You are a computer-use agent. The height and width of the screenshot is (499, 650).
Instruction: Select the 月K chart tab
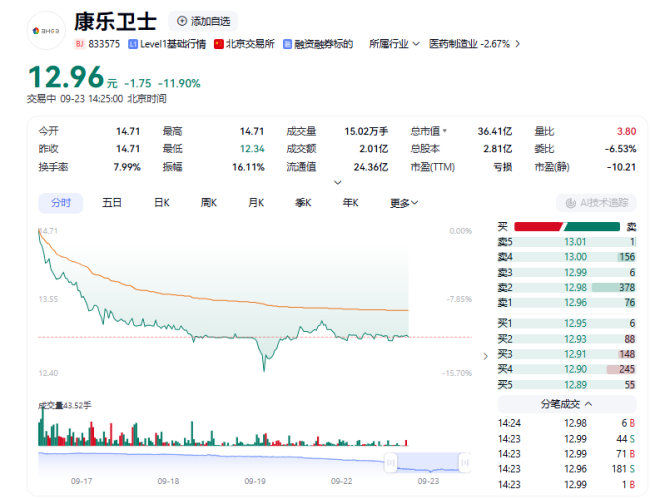click(x=255, y=203)
